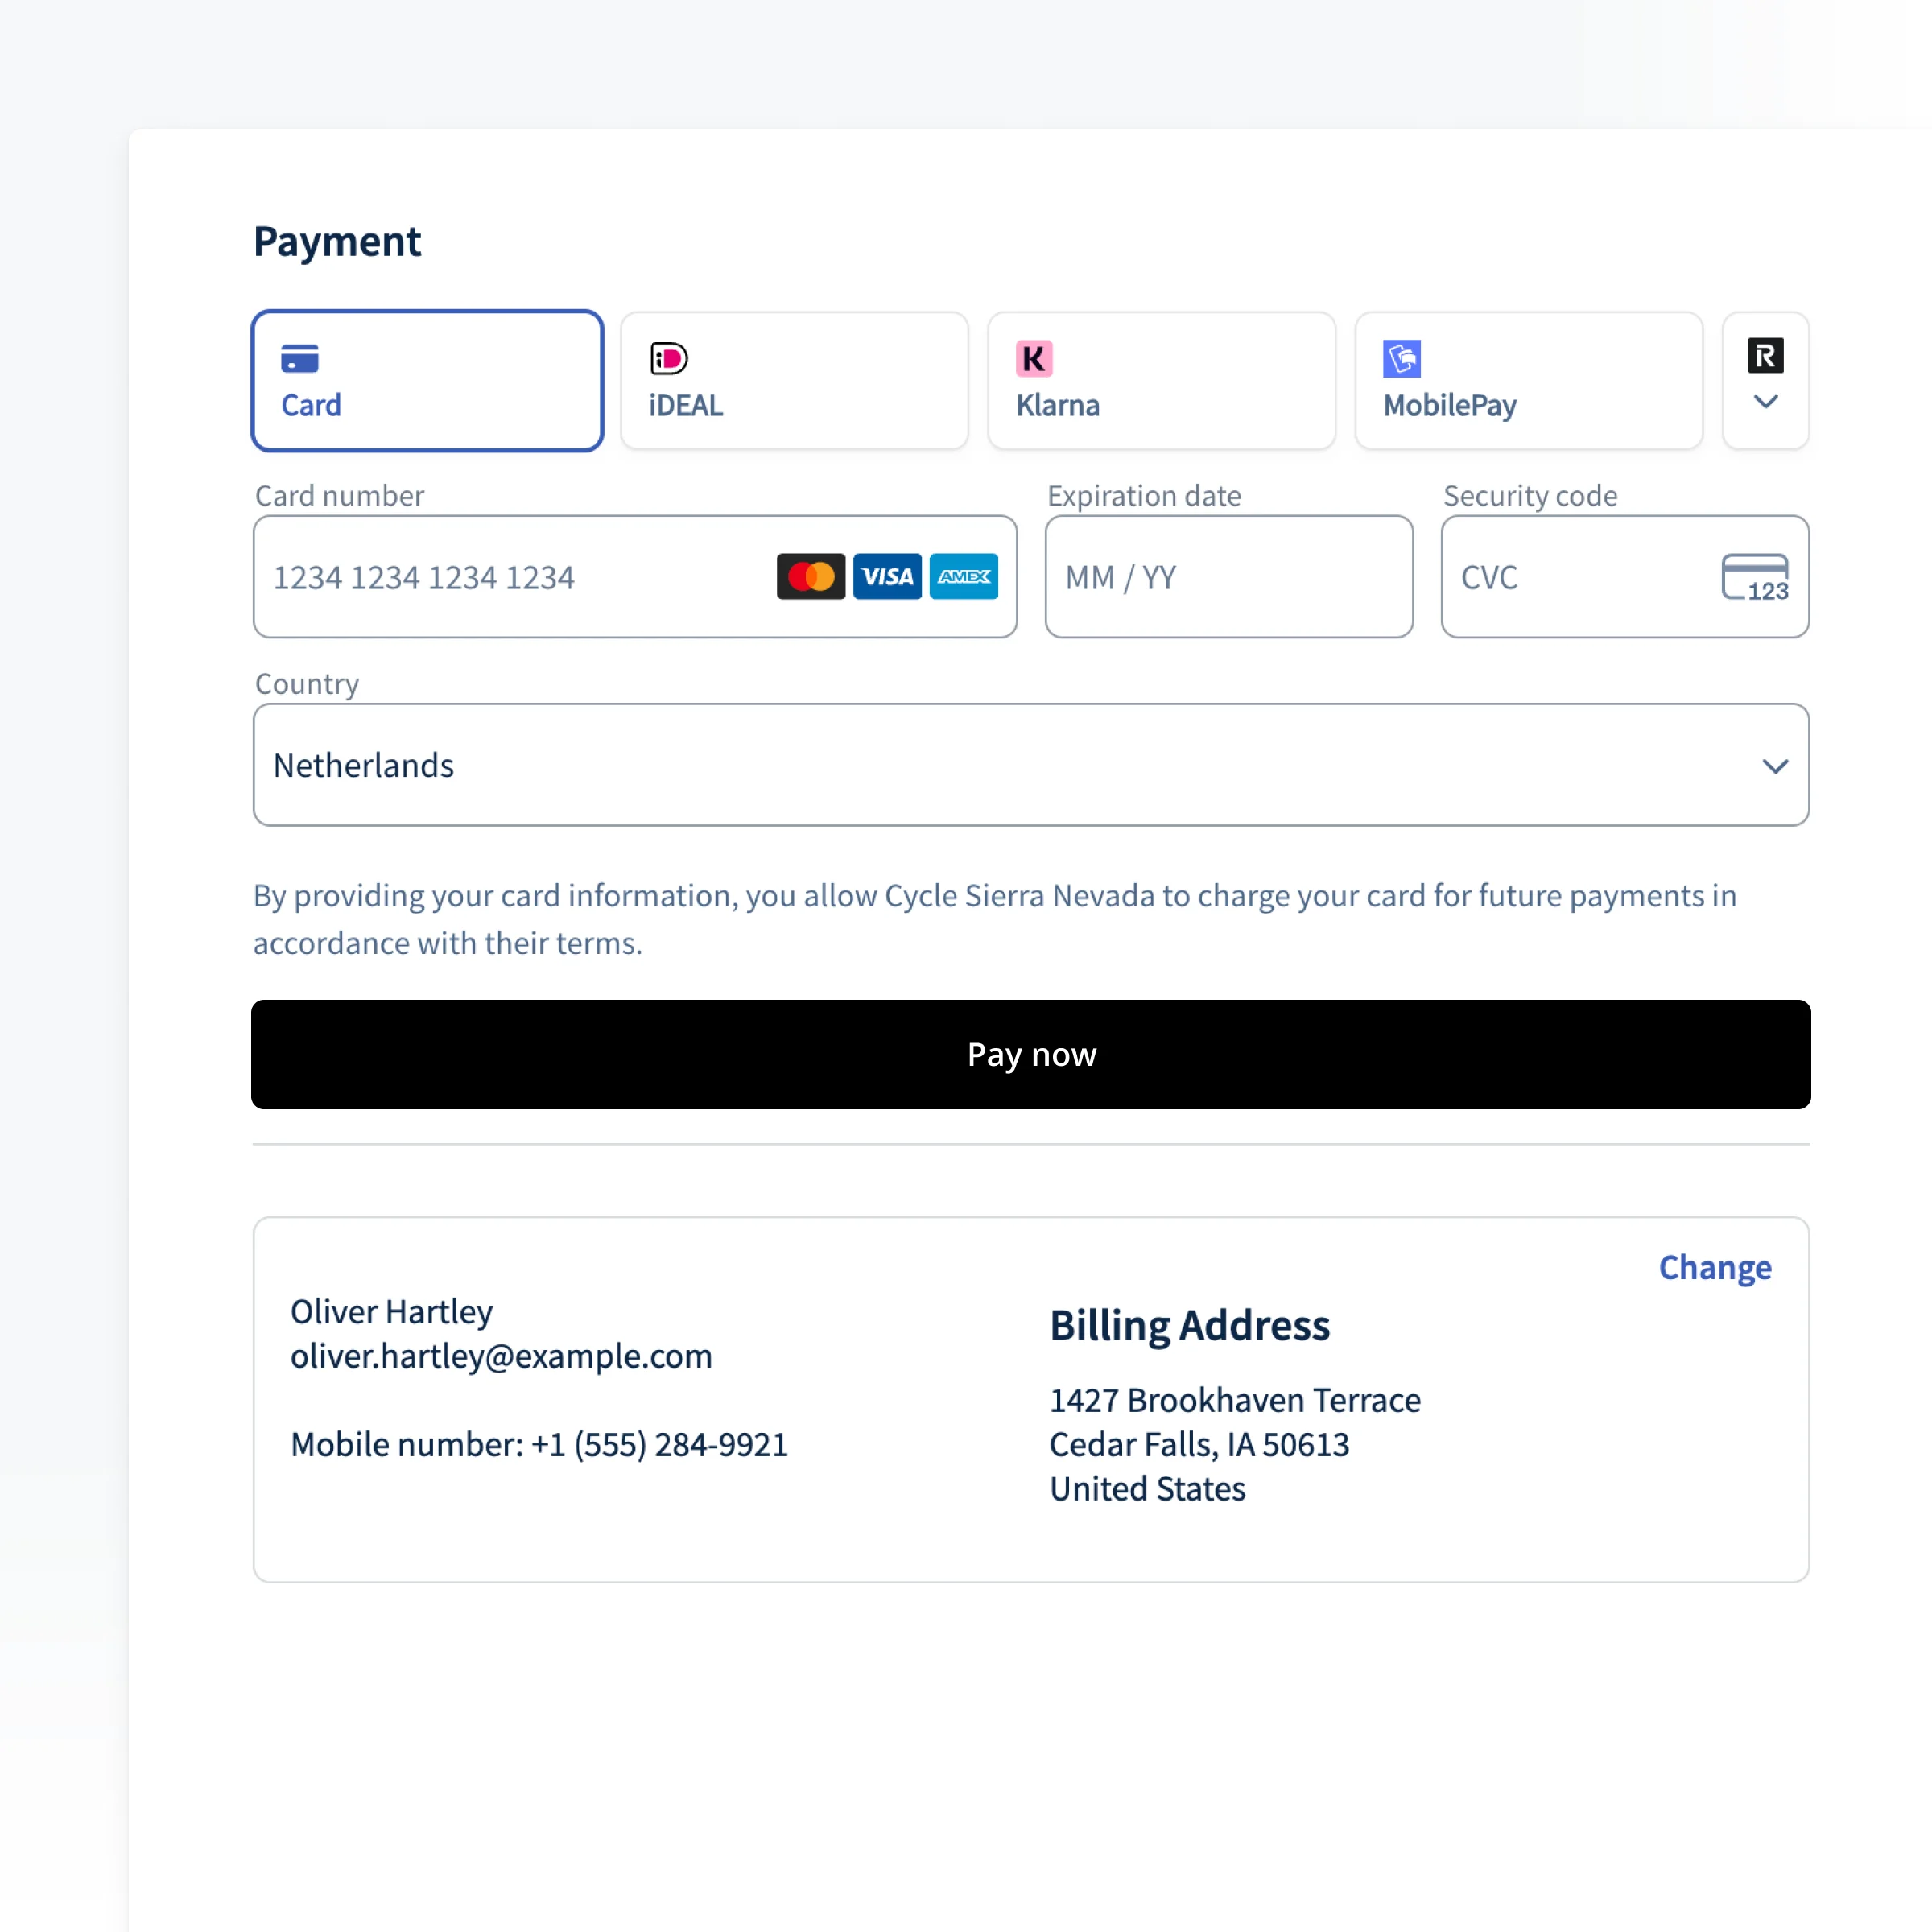The image size is (1932, 1932).
Task: Focus the Card number input field
Action: 635,576
